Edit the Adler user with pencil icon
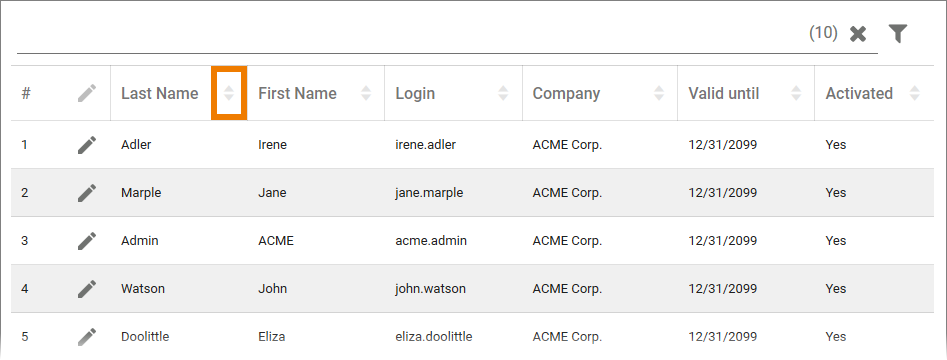The height and width of the screenshot is (360, 947). click(x=87, y=145)
